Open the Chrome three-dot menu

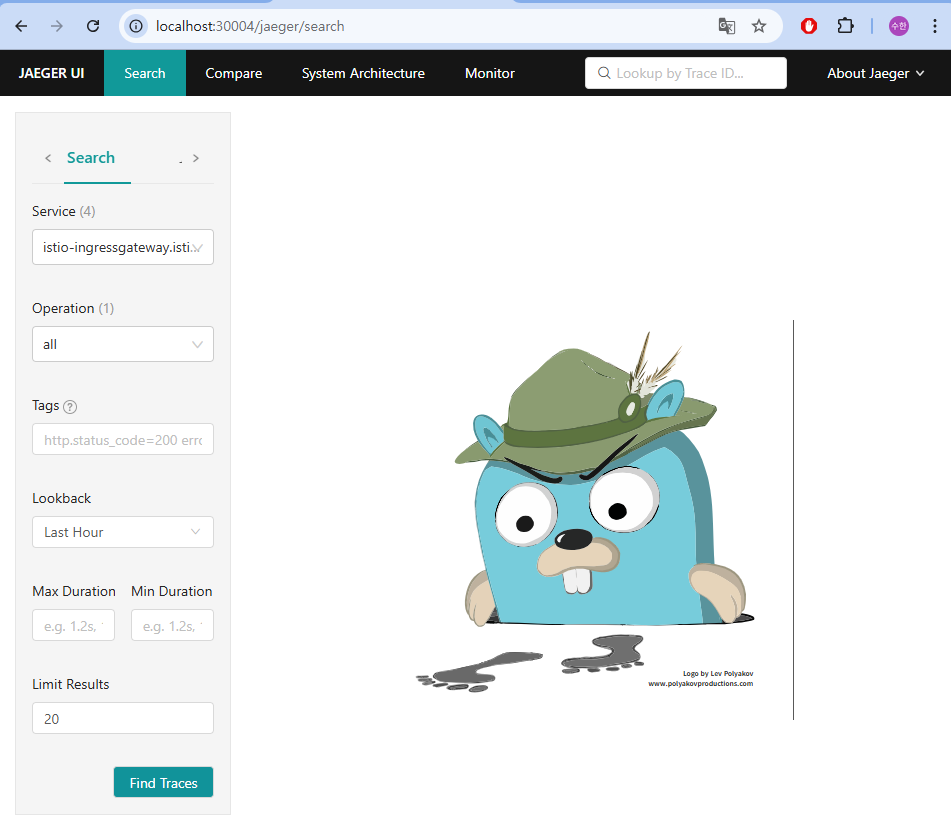935,26
